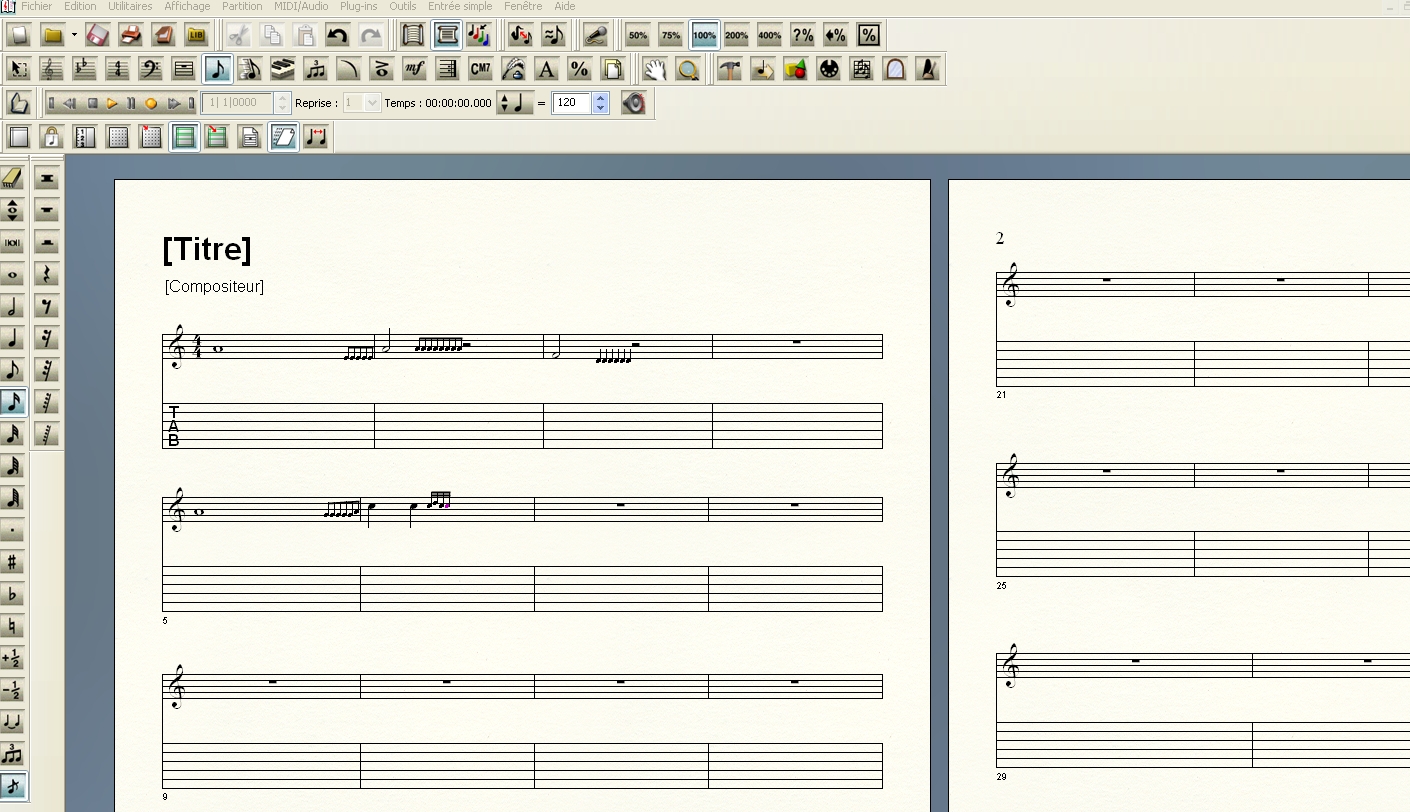The width and height of the screenshot is (1410, 812).
Task: Increase tempo with the spinner up arrow
Action: point(600,98)
